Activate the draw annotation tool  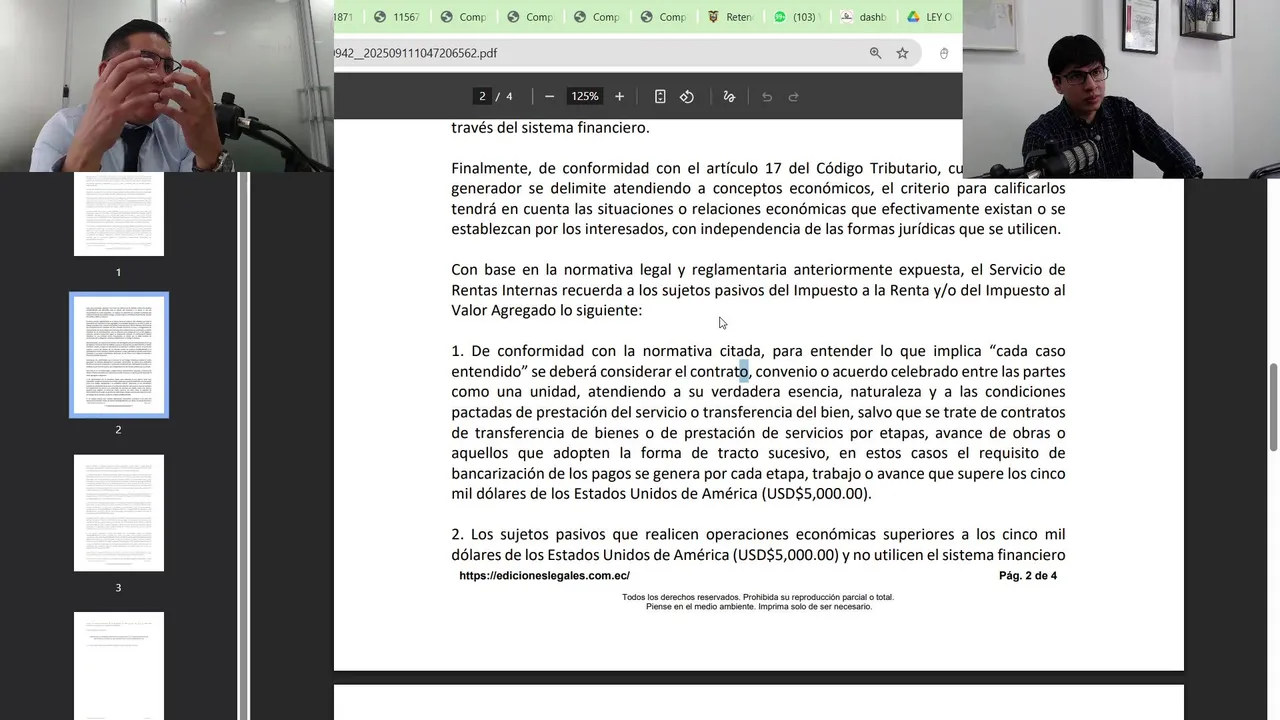[x=729, y=96]
